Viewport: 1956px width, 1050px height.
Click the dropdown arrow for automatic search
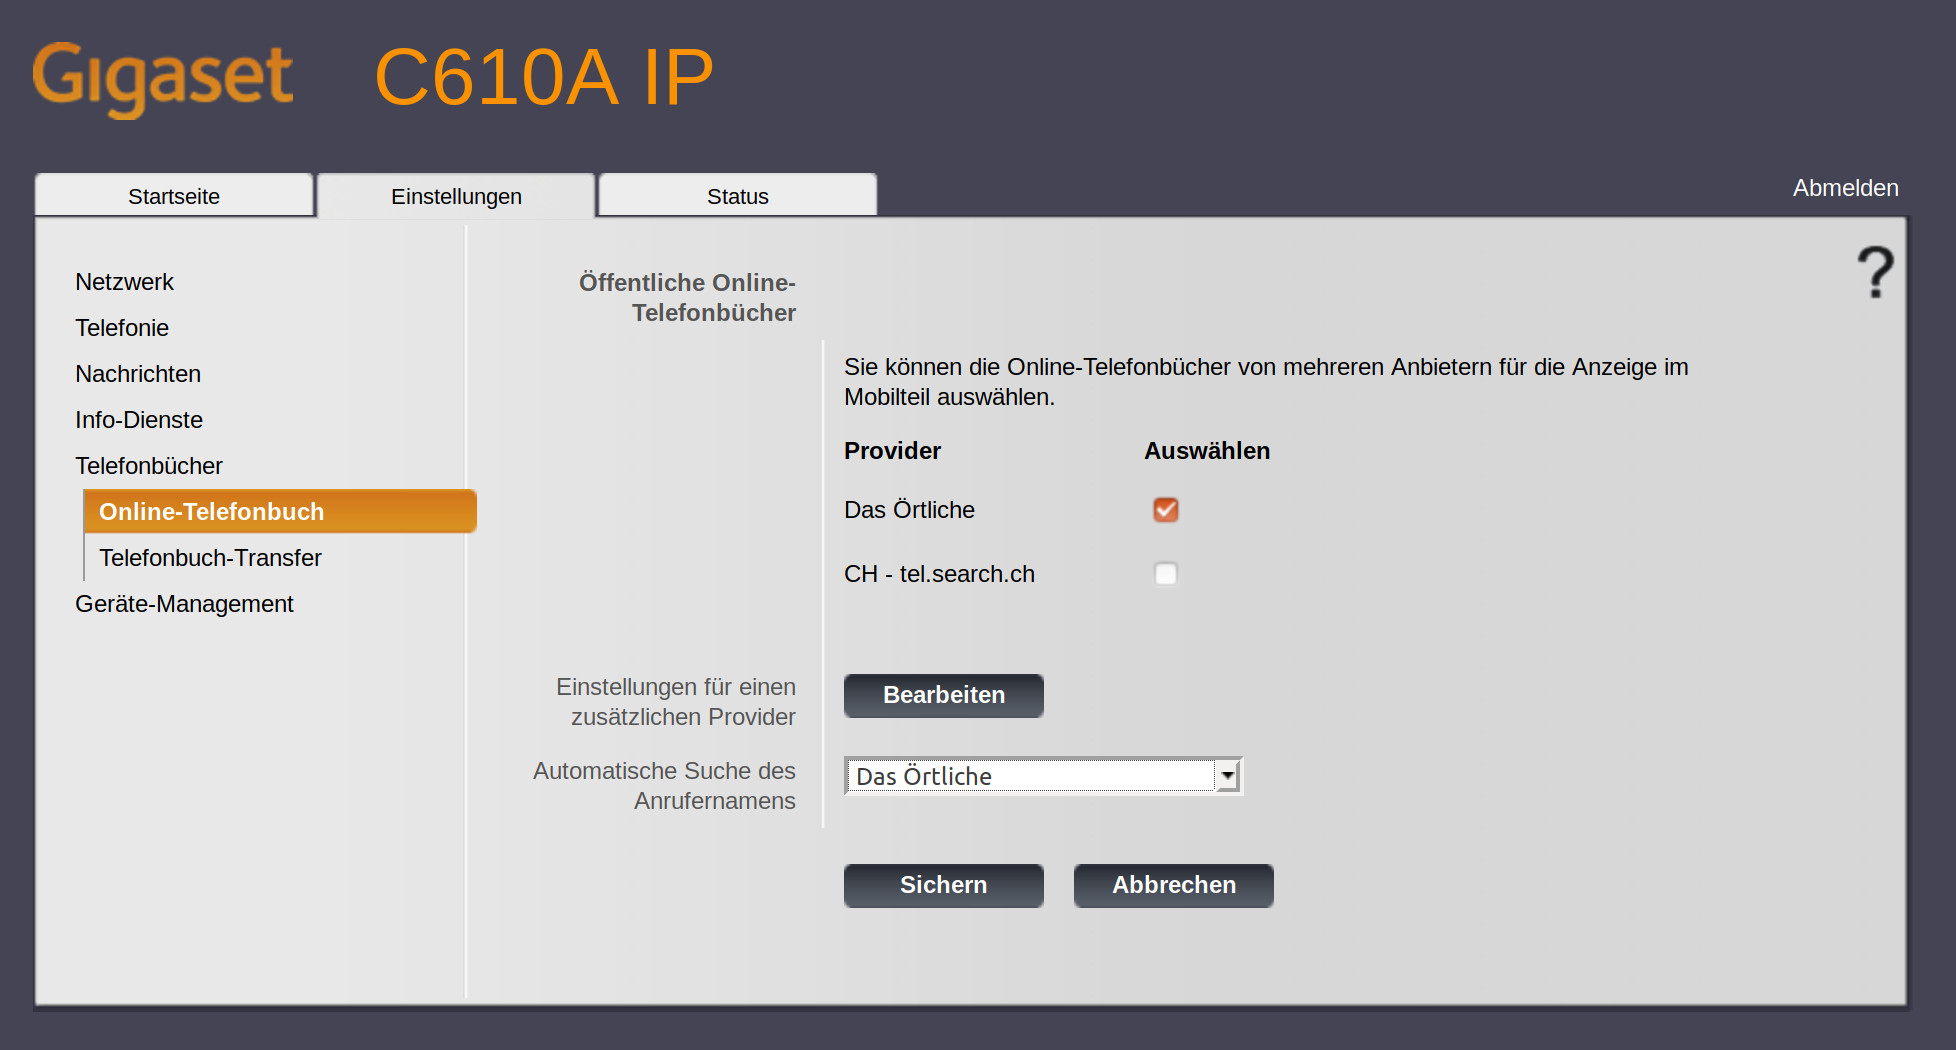pos(1227,776)
